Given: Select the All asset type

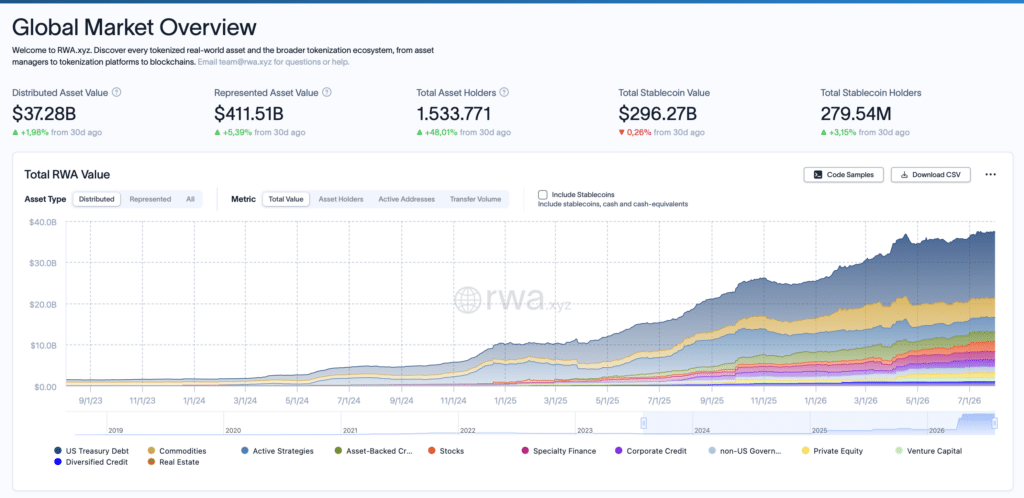Looking at the screenshot, I should (x=190, y=199).
